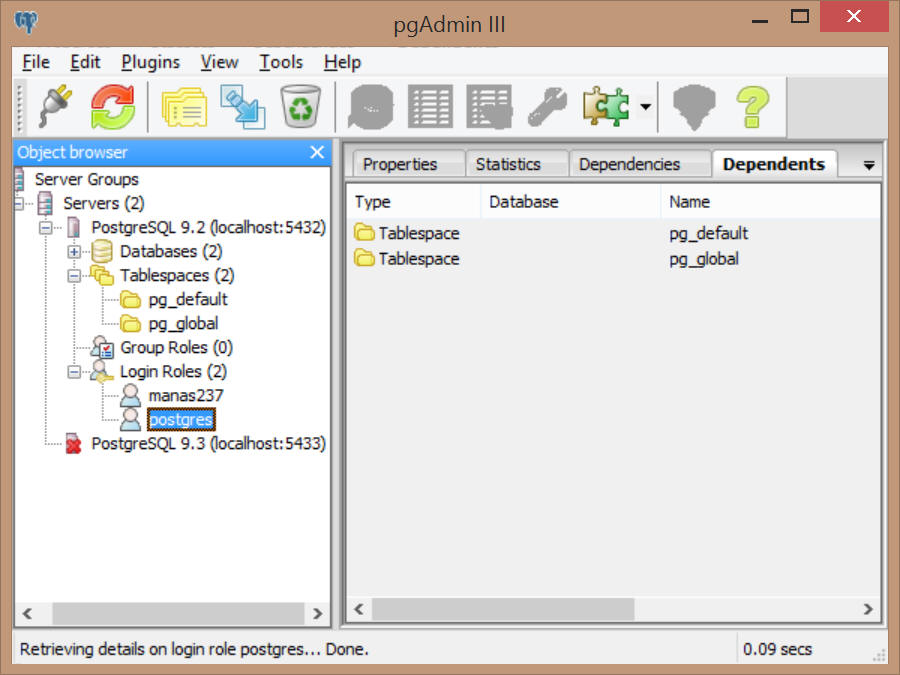Click the manas237 user icon
900x675 pixels.
[x=130, y=396]
